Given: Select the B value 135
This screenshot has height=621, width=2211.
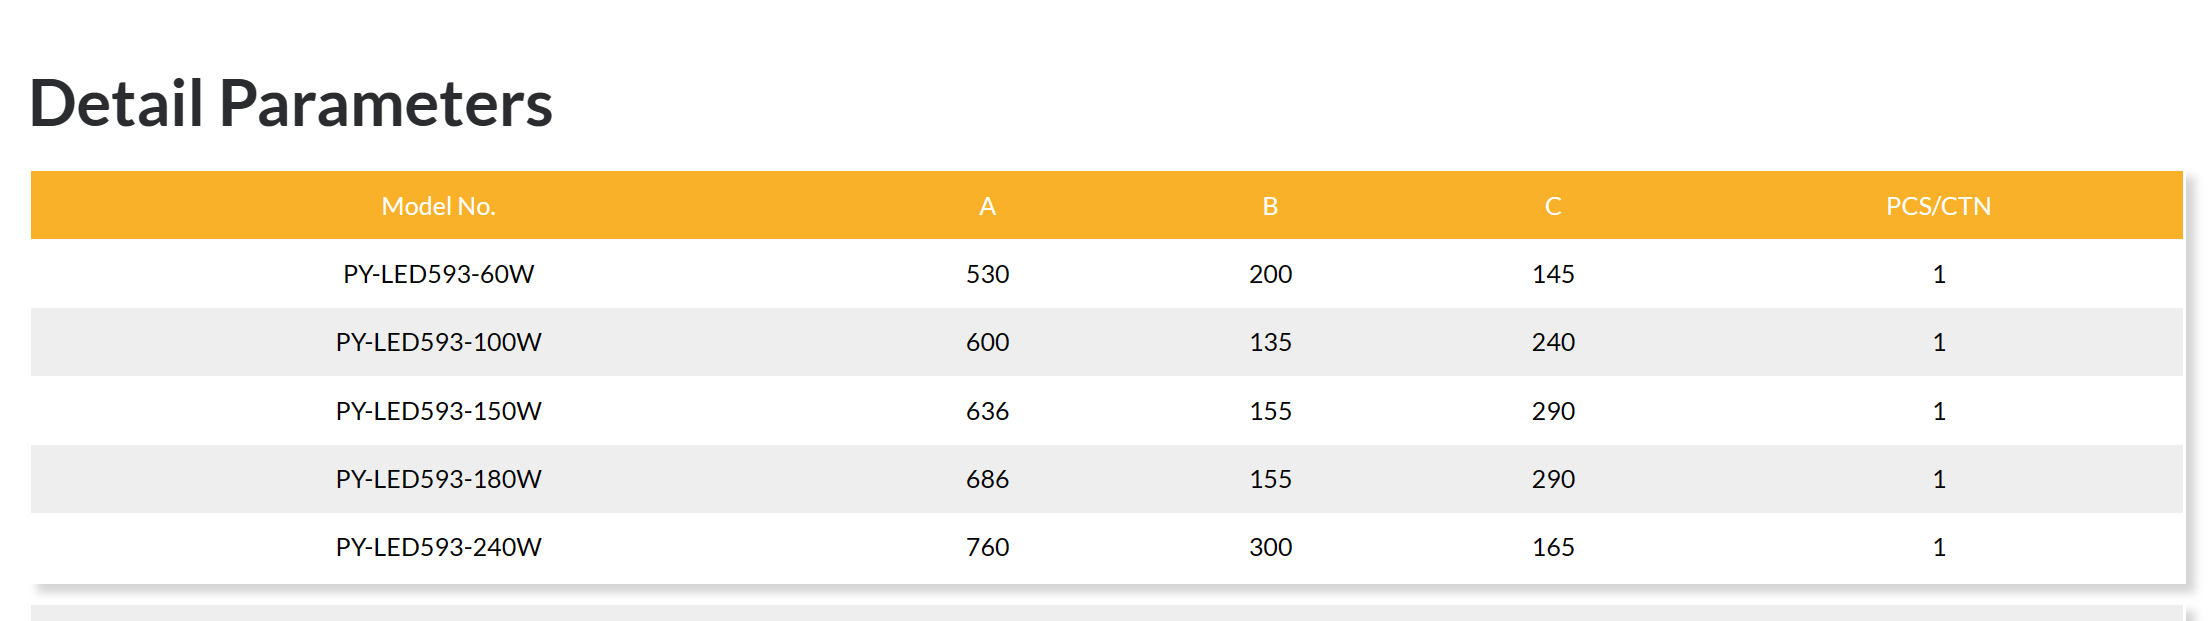Looking at the screenshot, I should coord(1270,342).
